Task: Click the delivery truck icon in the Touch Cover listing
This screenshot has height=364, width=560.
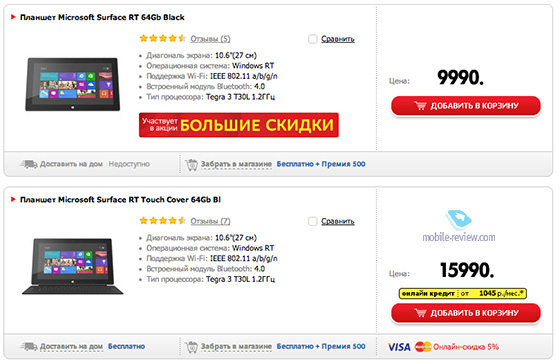Action: click(29, 346)
